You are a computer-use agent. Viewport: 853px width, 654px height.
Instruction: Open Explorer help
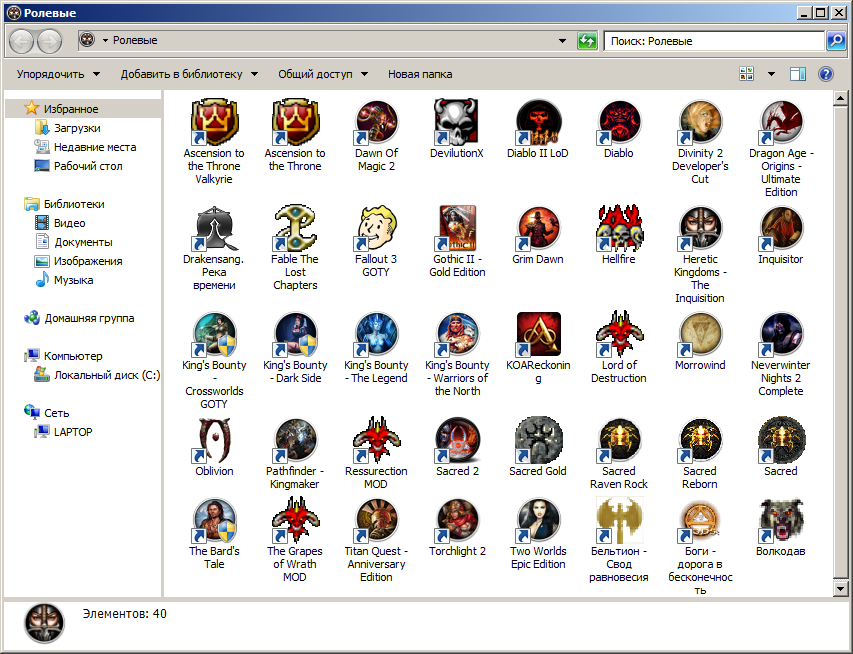pos(825,74)
